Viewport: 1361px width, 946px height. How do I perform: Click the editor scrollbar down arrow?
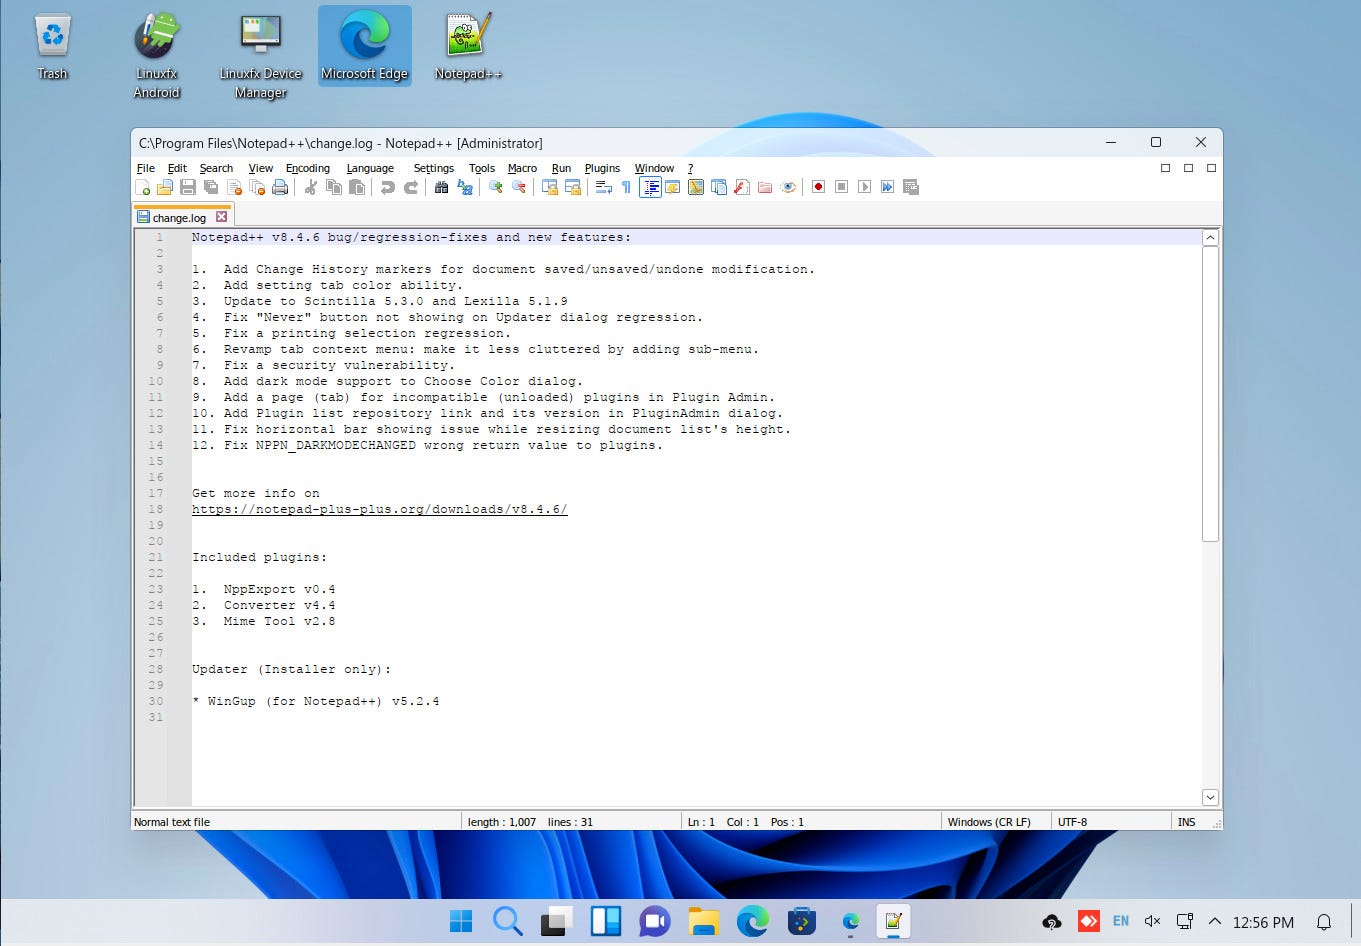(1210, 797)
